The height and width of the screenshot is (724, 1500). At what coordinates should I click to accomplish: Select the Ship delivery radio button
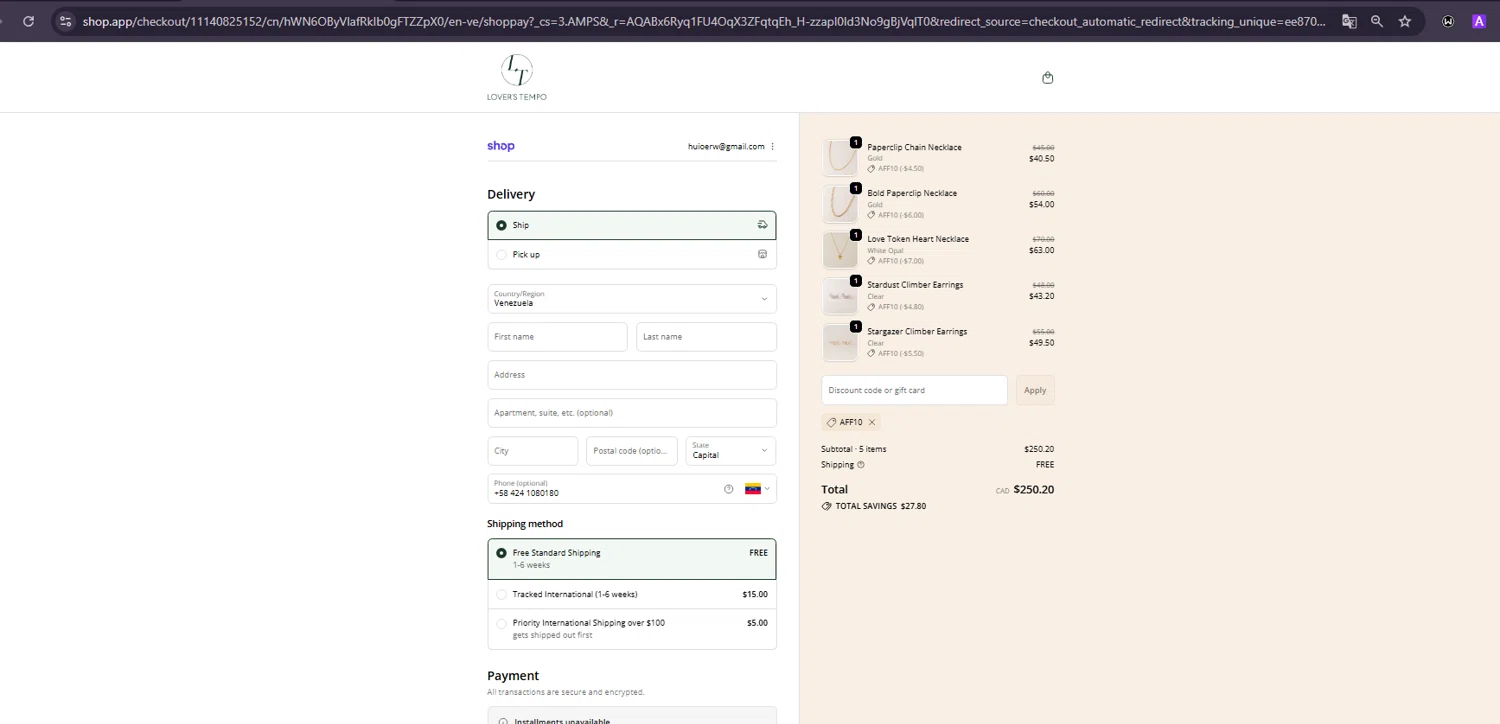point(501,225)
